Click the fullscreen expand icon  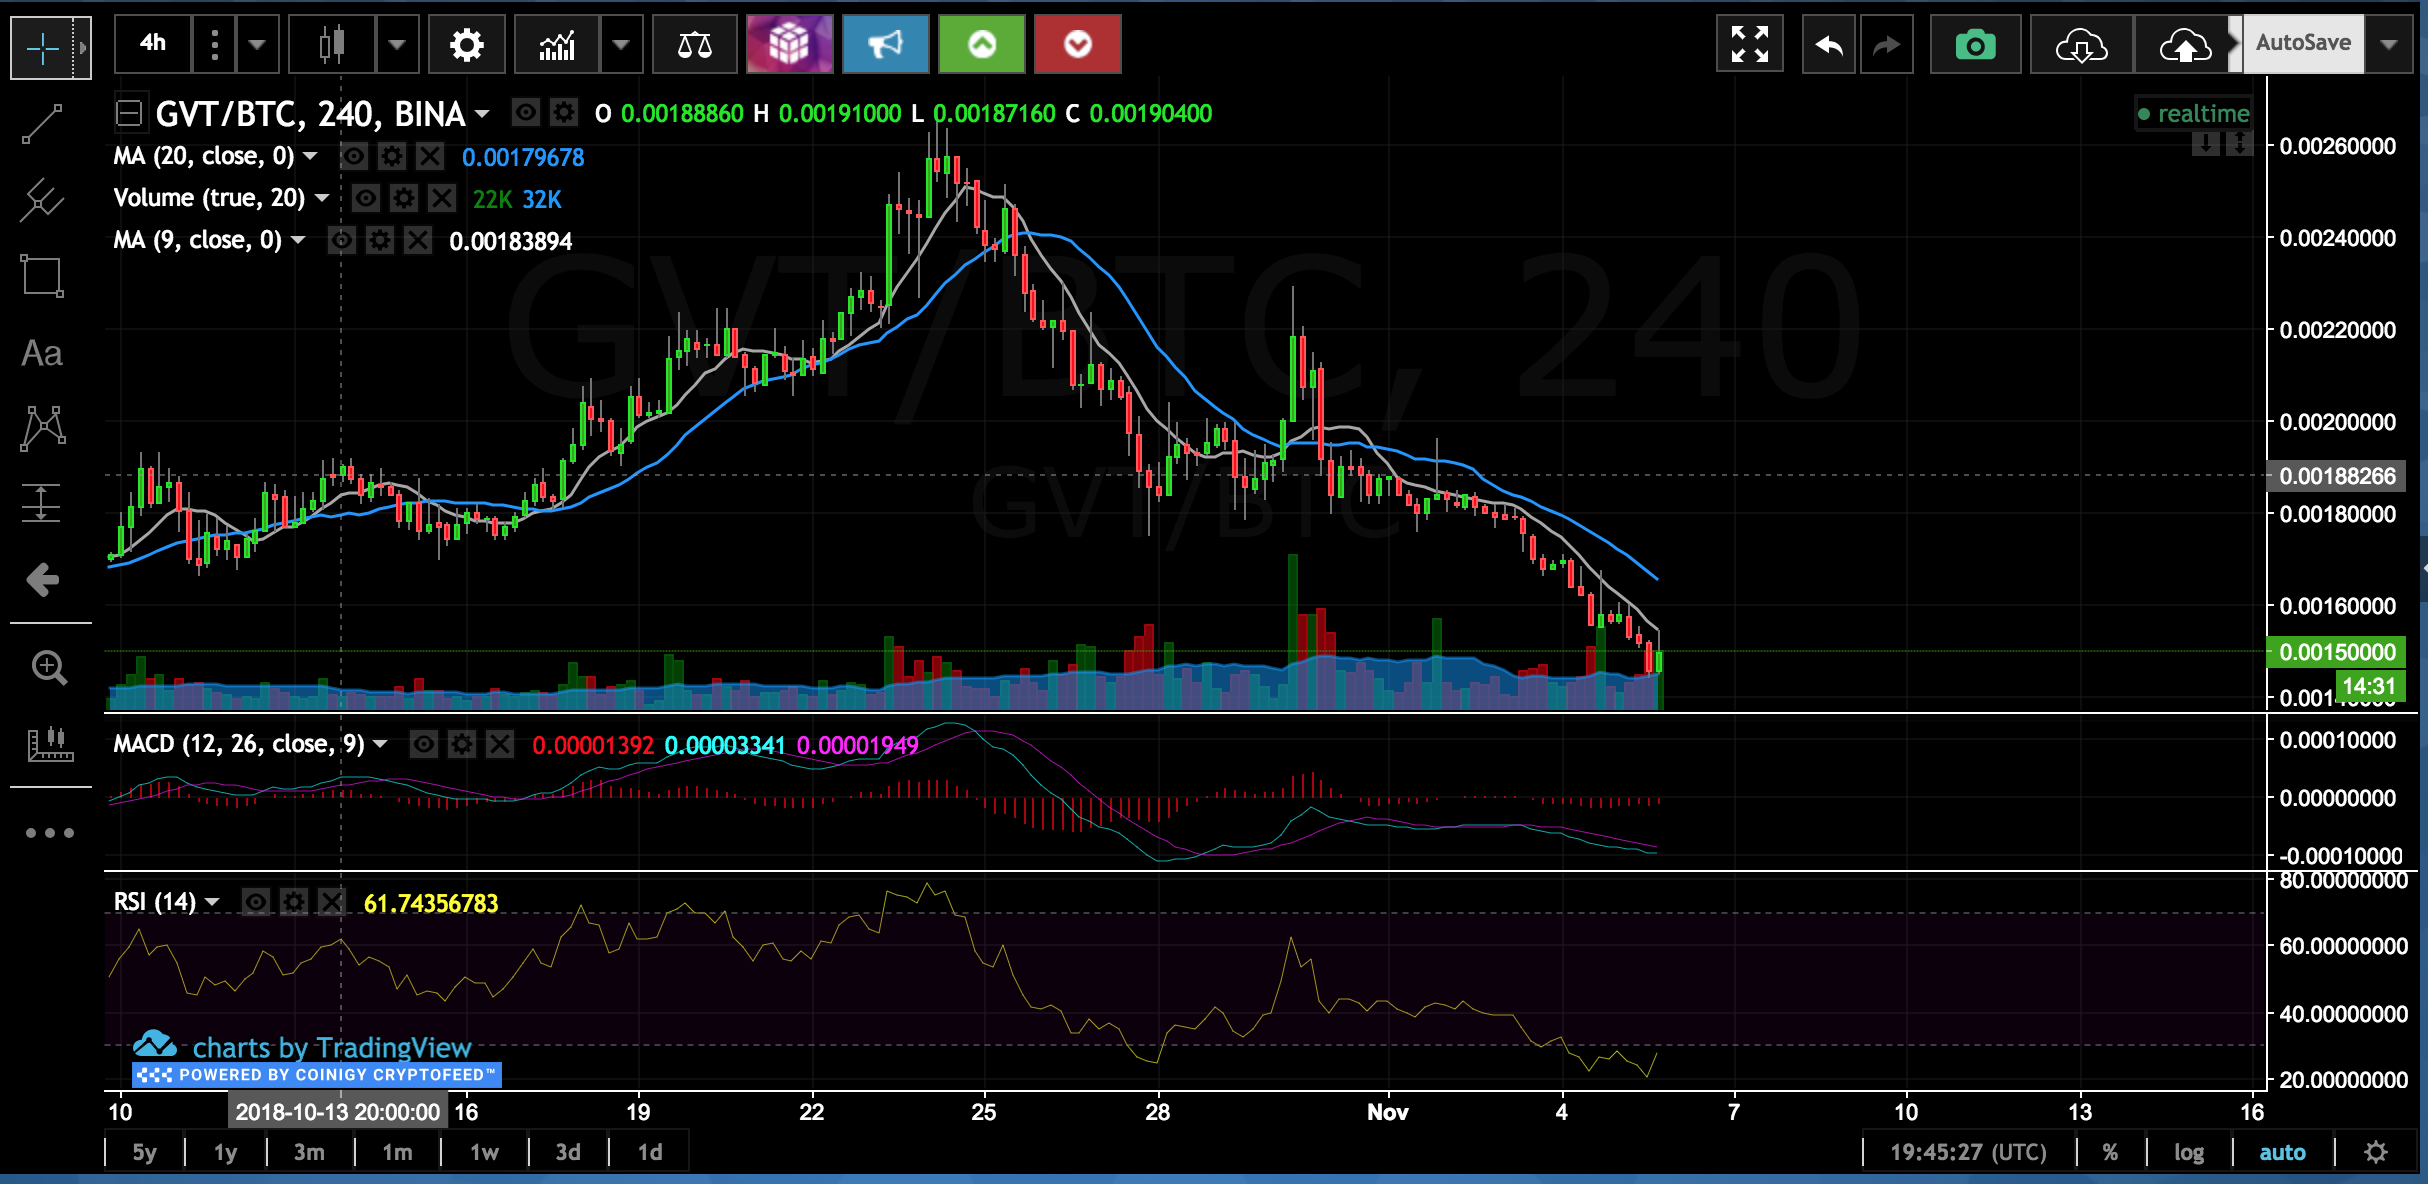1749,45
